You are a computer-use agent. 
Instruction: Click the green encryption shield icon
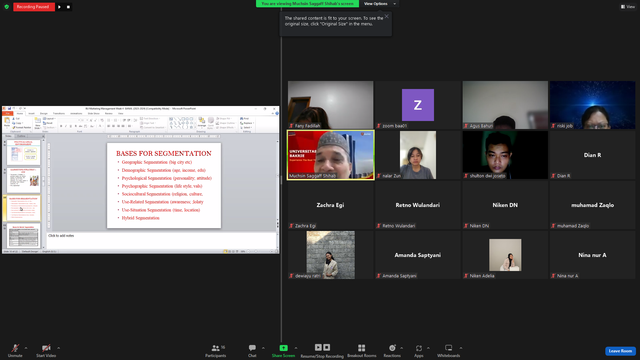tap(7, 7)
